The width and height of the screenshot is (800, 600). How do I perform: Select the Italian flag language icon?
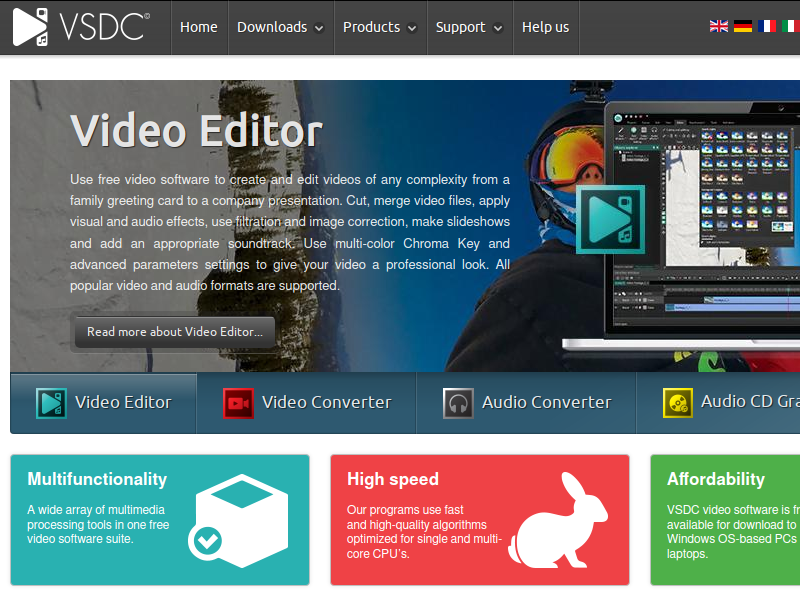(x=791, y=26)
